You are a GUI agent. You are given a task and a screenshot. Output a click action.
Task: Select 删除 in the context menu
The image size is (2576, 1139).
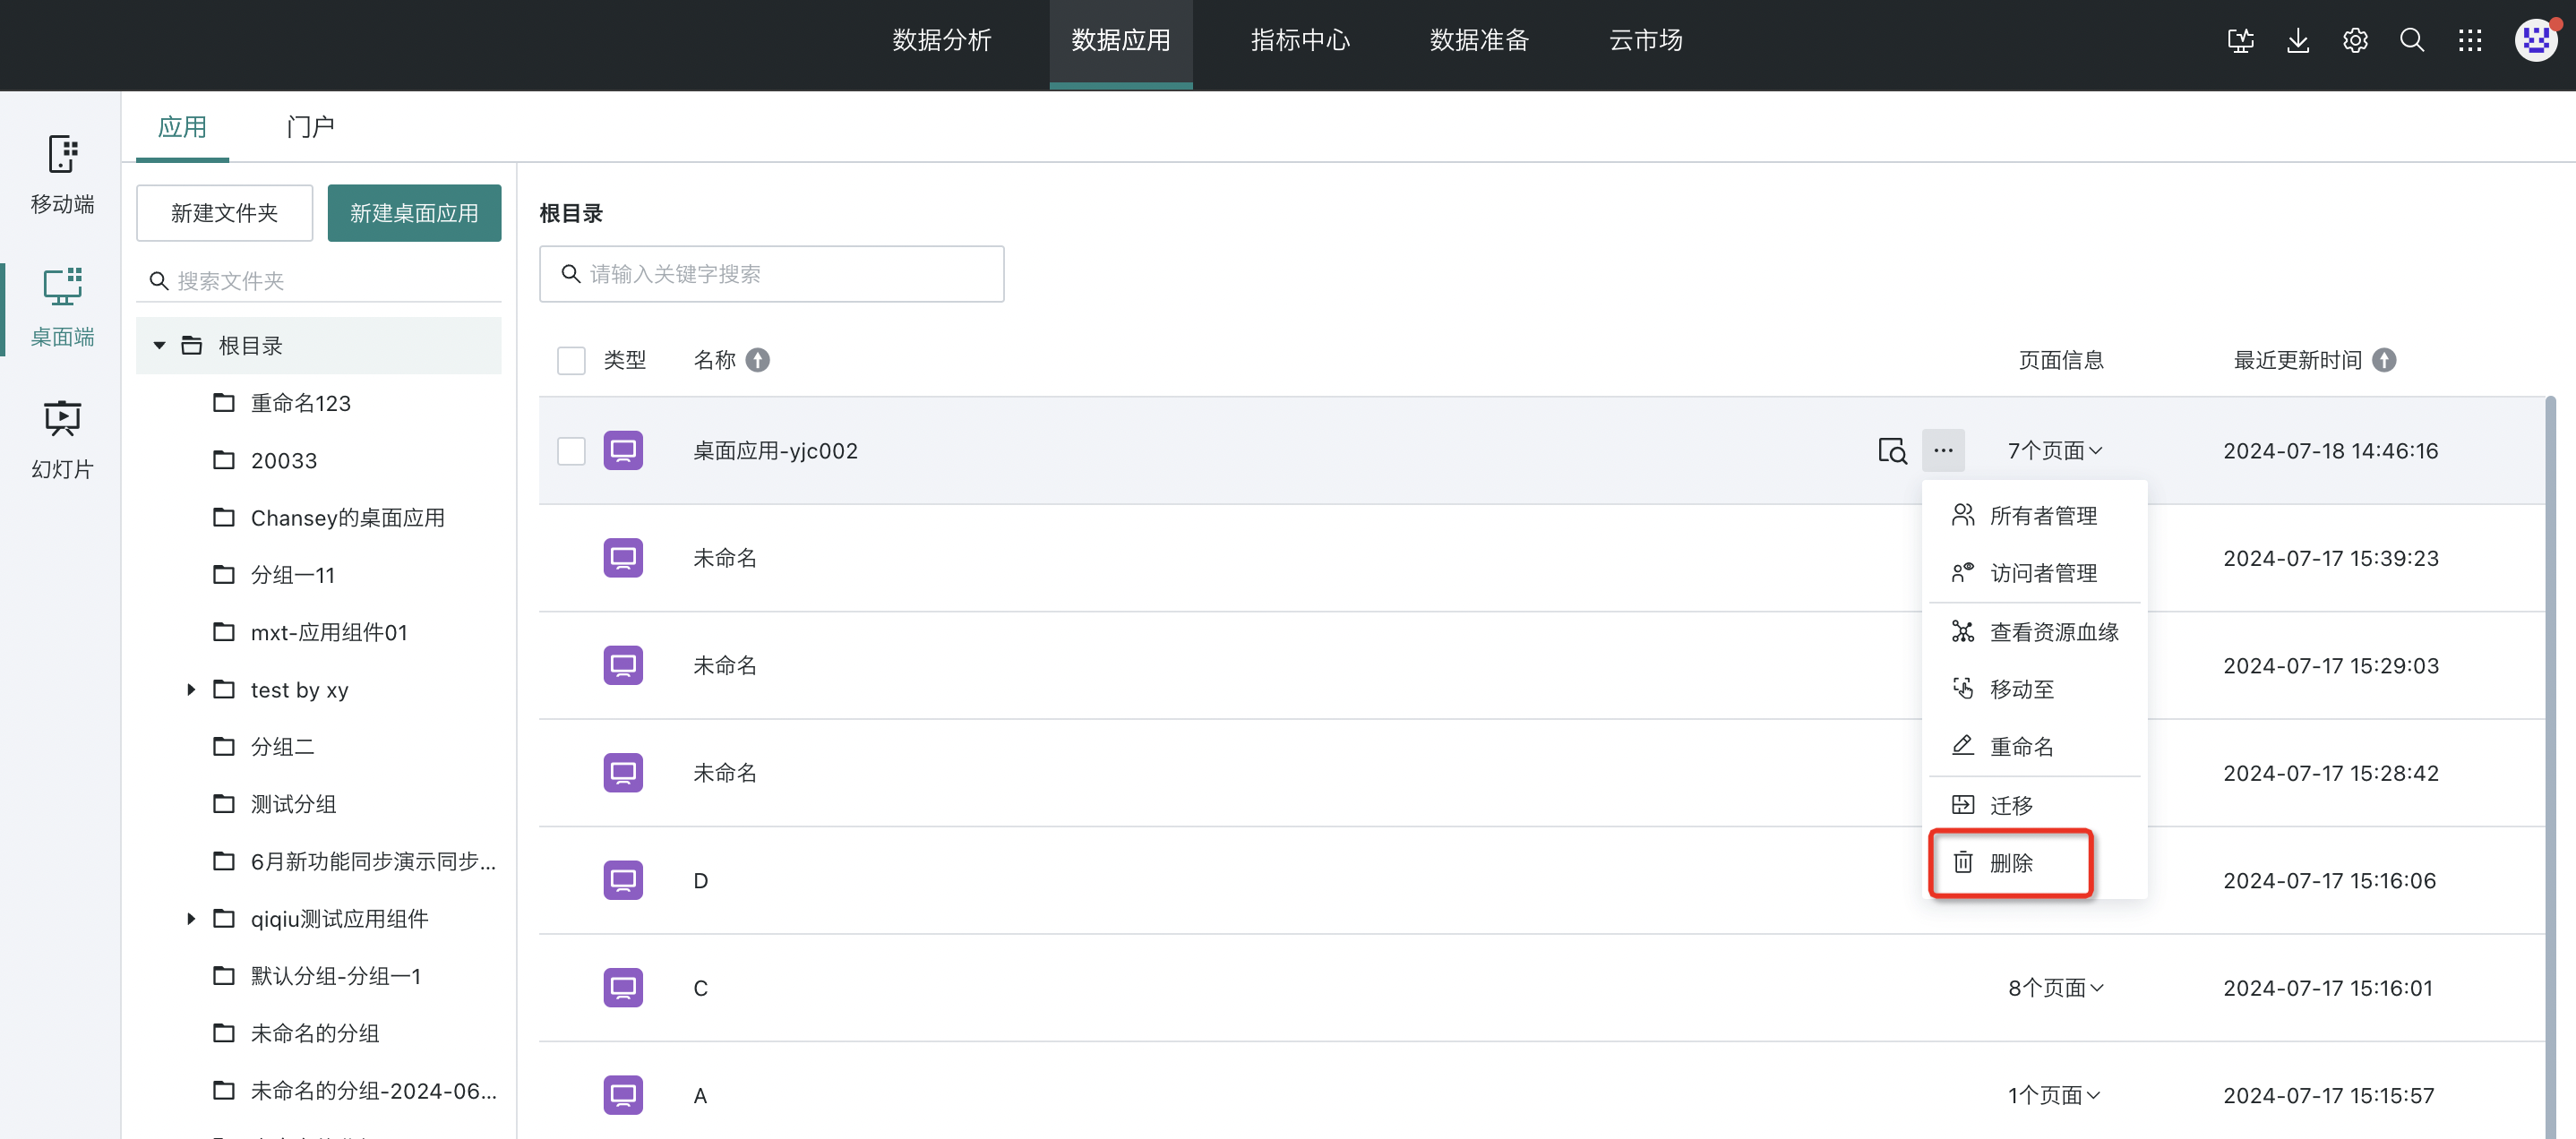[x=2010, y=863]
